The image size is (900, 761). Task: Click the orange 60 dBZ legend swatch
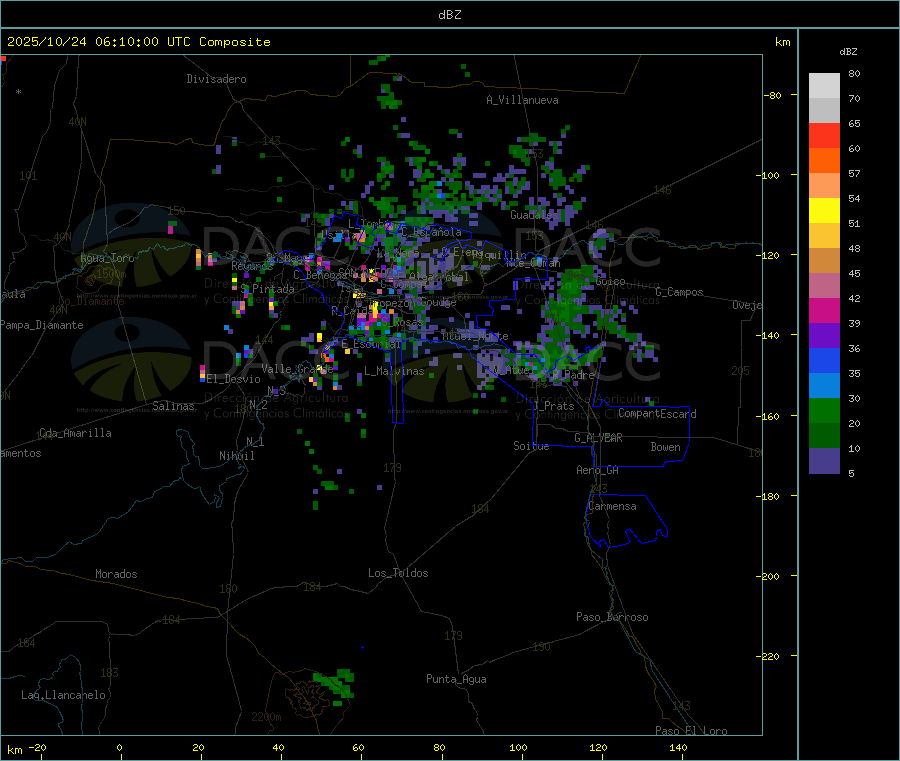(824, 160)
